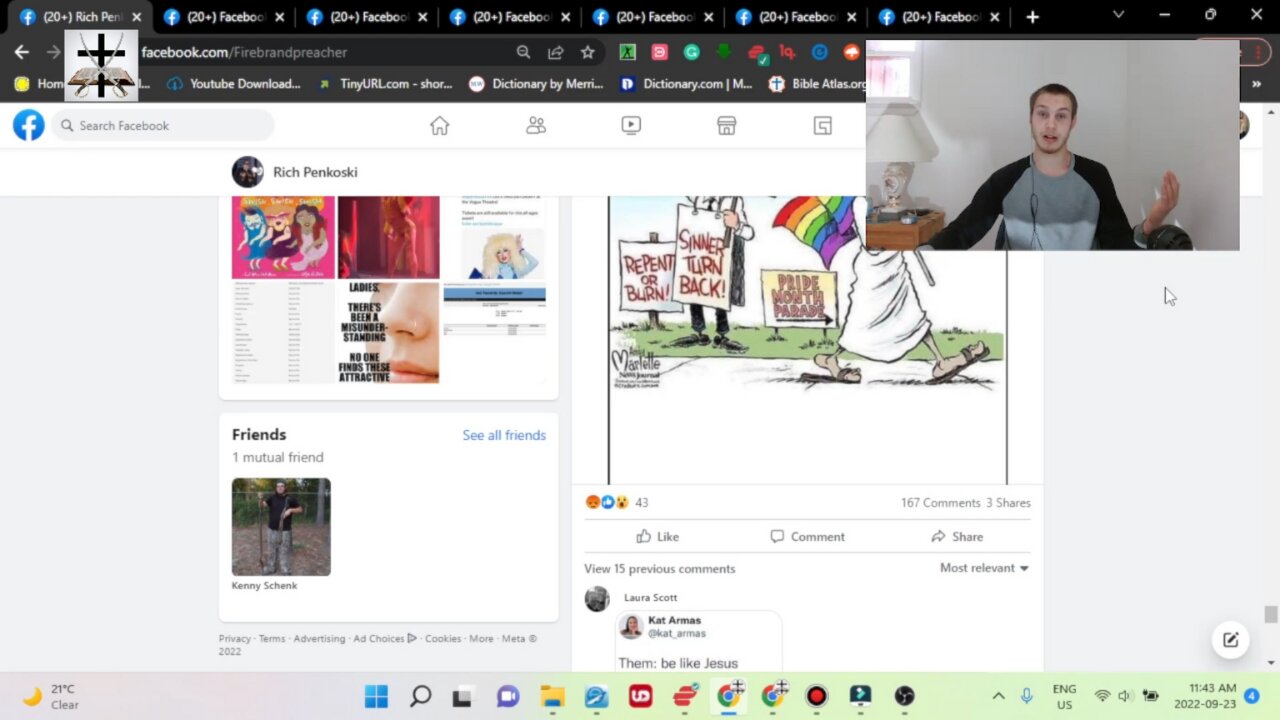Open the Windows Start menu
Image resolution: width=1280 pixels, height=720 pixels.
376,696
